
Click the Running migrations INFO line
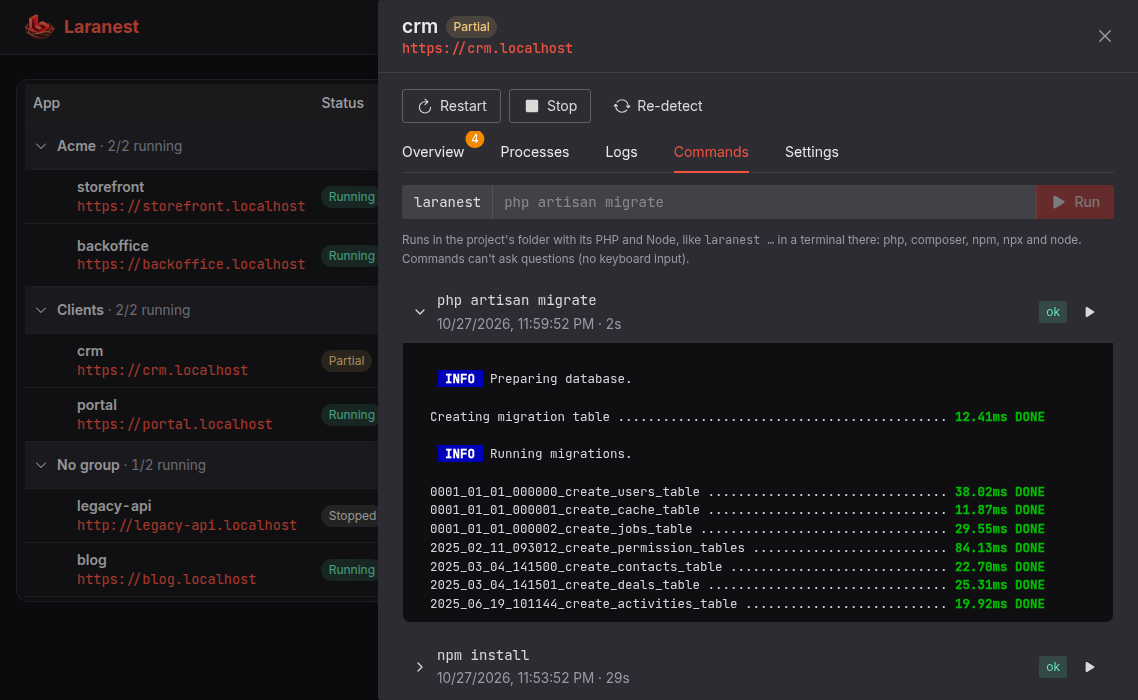pyautogui.click(x=535, y=454)
